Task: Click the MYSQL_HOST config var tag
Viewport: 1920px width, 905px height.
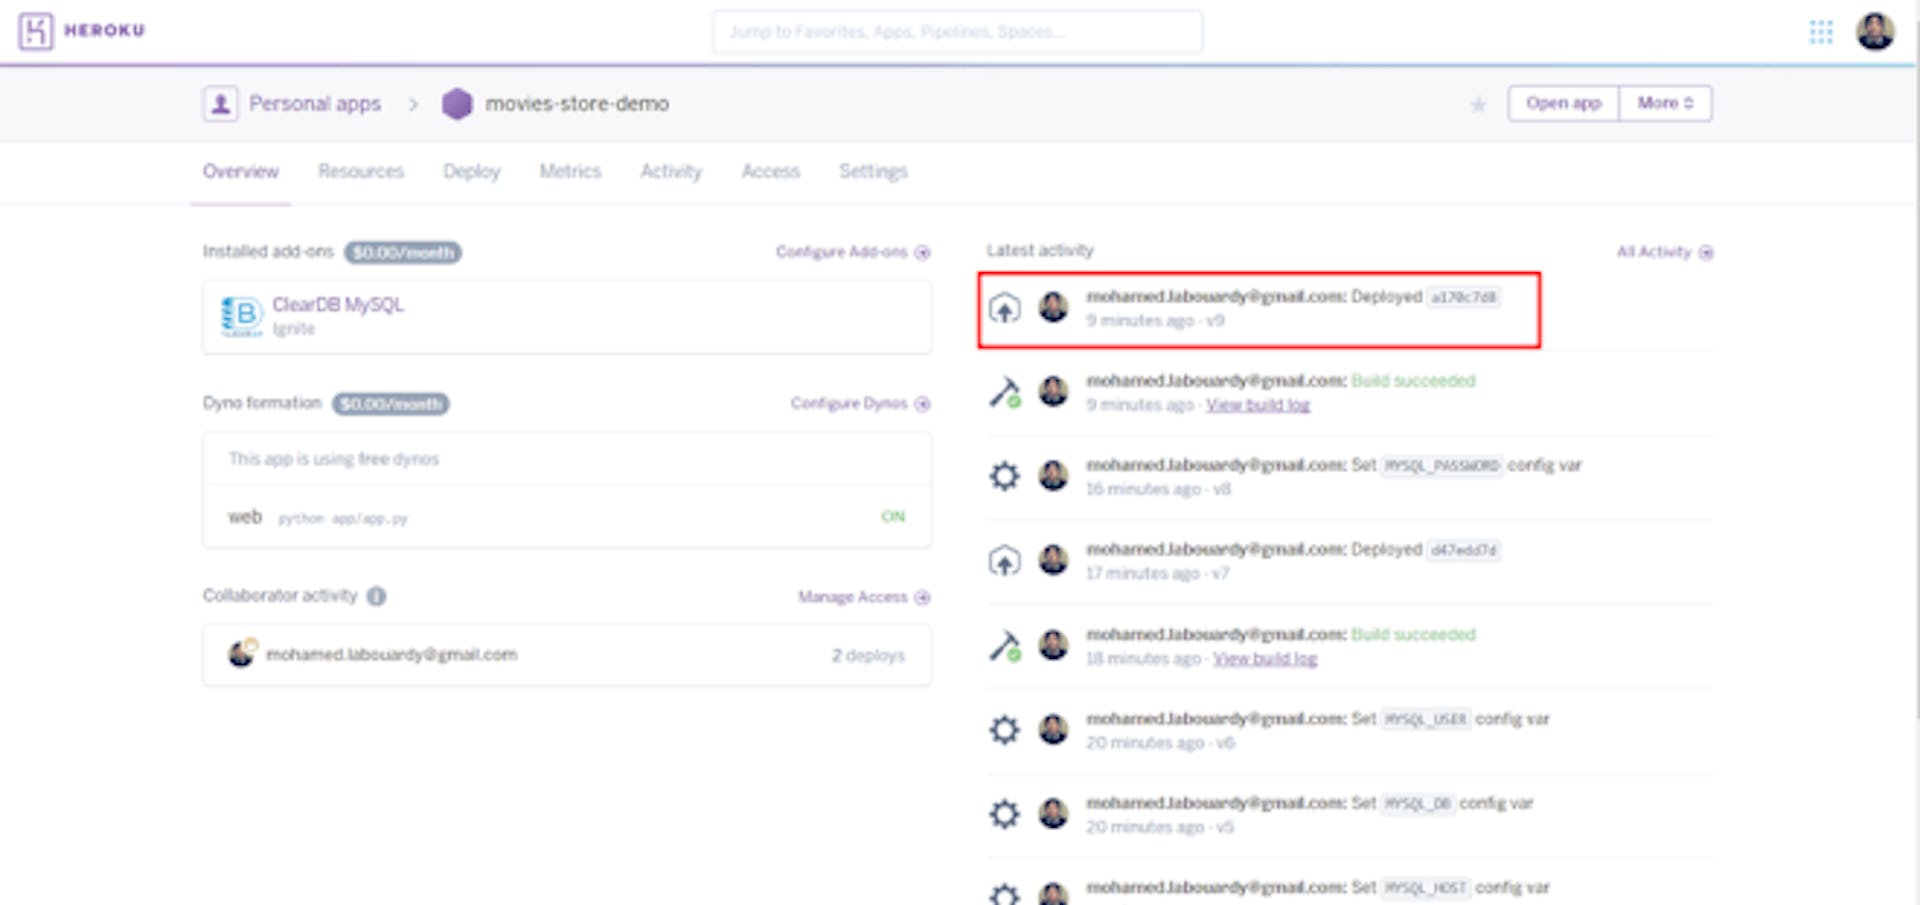Action: point(1426,888)
